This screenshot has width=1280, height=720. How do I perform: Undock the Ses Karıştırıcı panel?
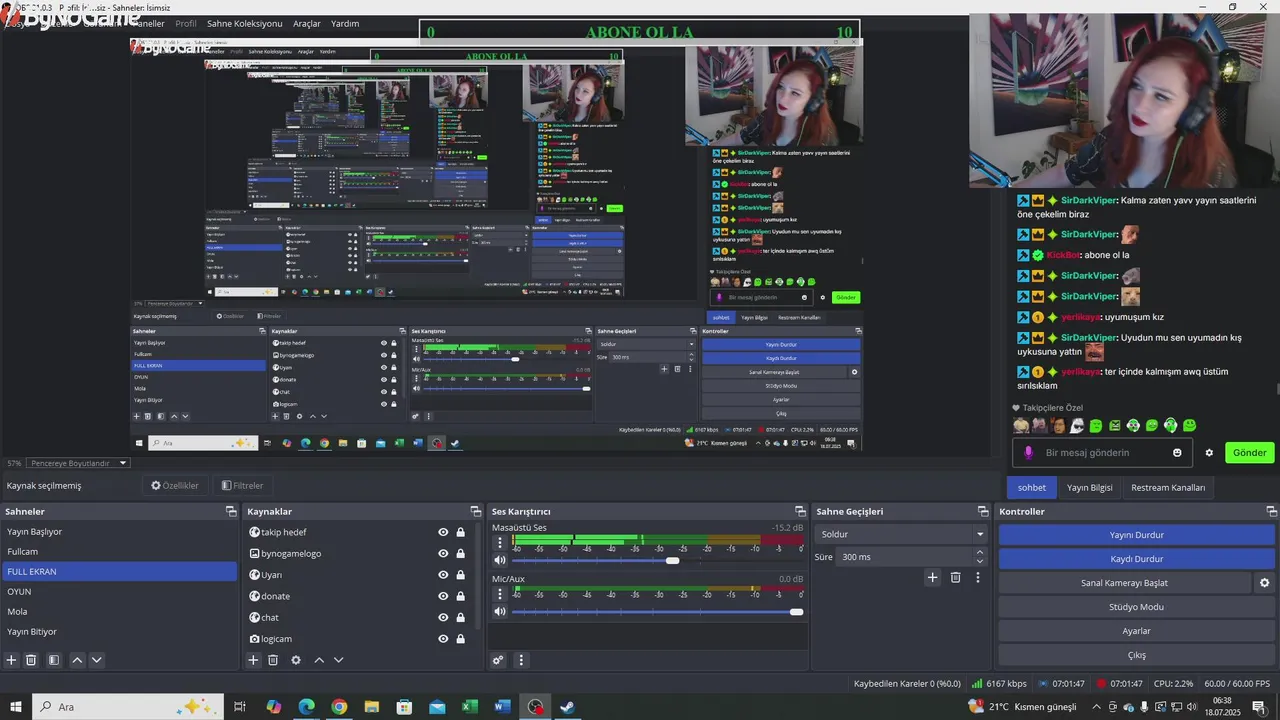800,511
